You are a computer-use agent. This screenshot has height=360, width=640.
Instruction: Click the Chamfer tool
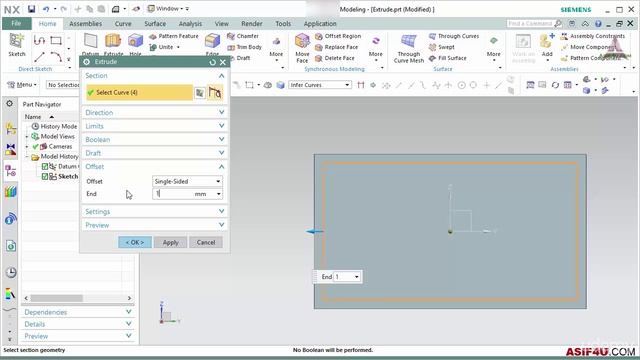point(243,36)
